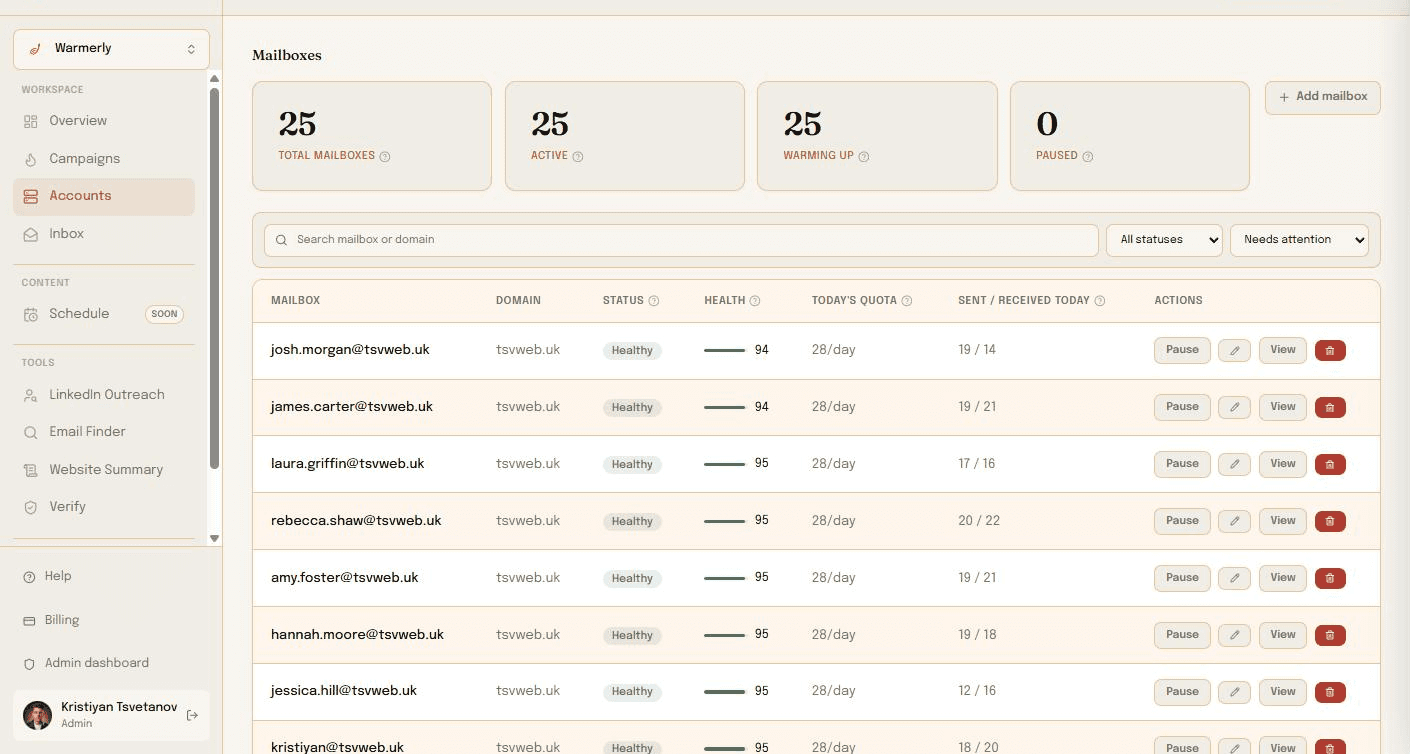Edit josh.morgan@tsvweb.uk with pencil icon
Image resolution: width=1410 pixels, height=754 pixels.
pyautogui.click(x=1234, y=351)
